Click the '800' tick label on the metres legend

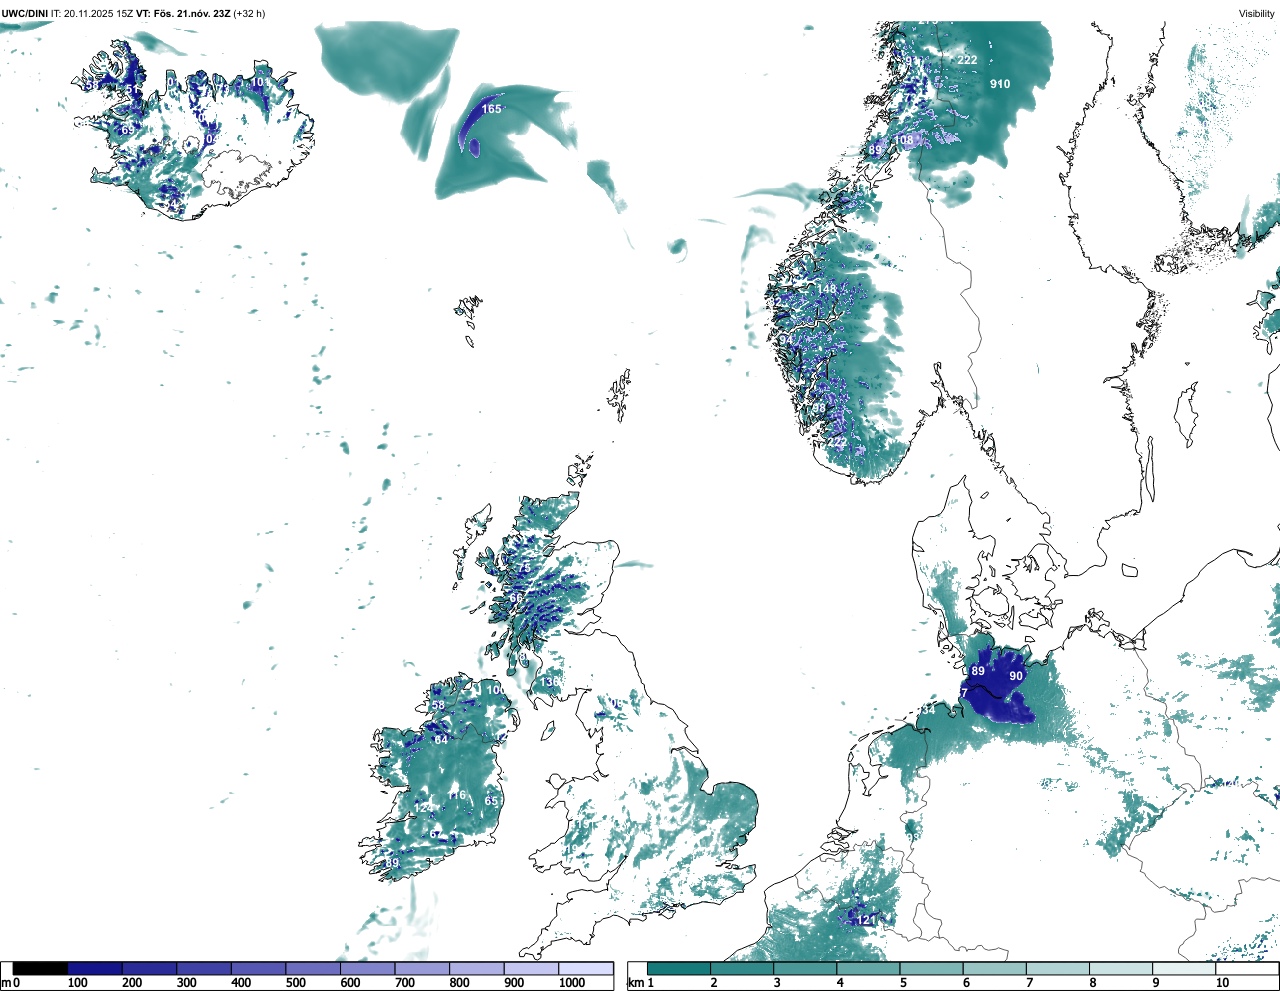pos(459,983)
